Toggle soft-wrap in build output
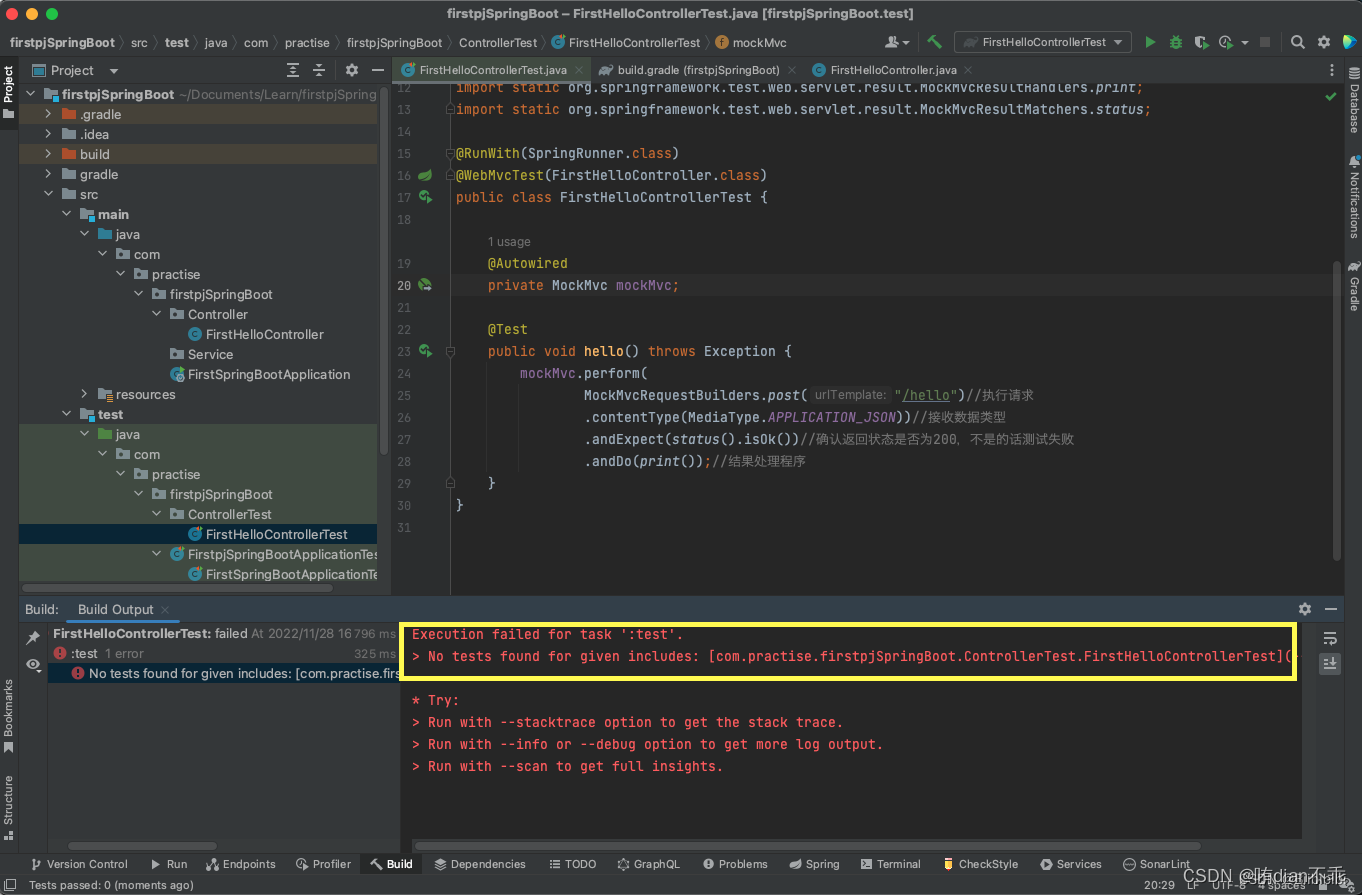 coord(1330,638)
